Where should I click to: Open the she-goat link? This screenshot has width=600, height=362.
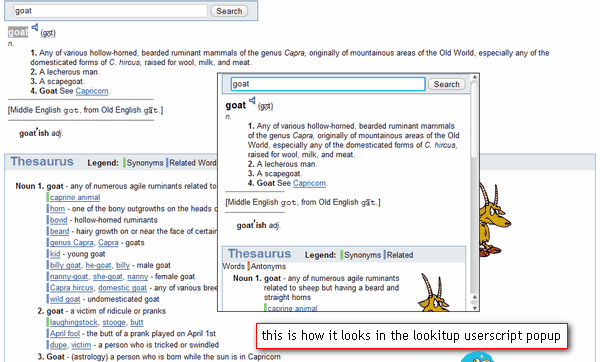[x=108, y=276]
